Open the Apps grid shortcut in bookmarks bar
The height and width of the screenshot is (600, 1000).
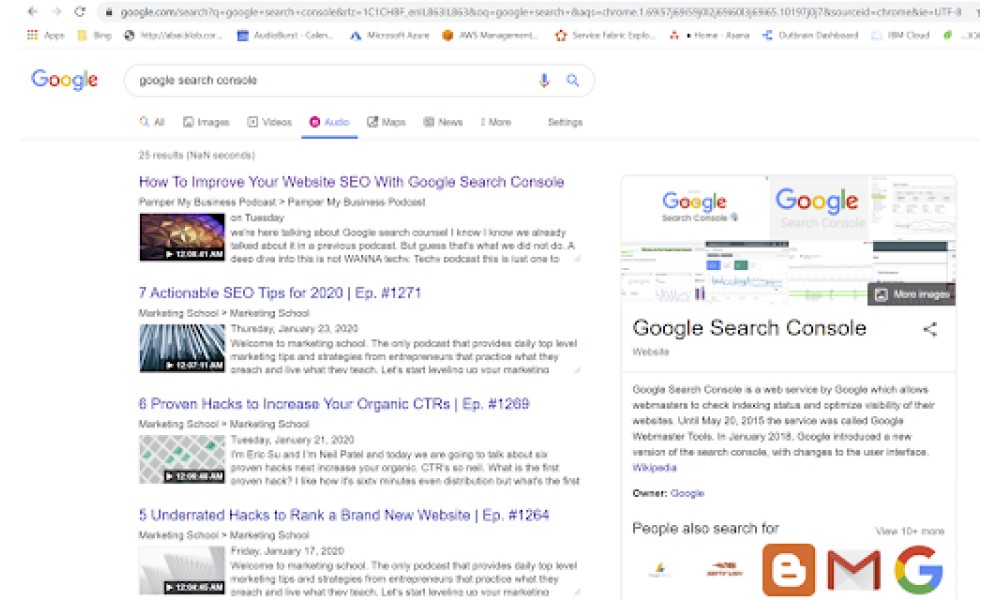(x=45, y=36)
